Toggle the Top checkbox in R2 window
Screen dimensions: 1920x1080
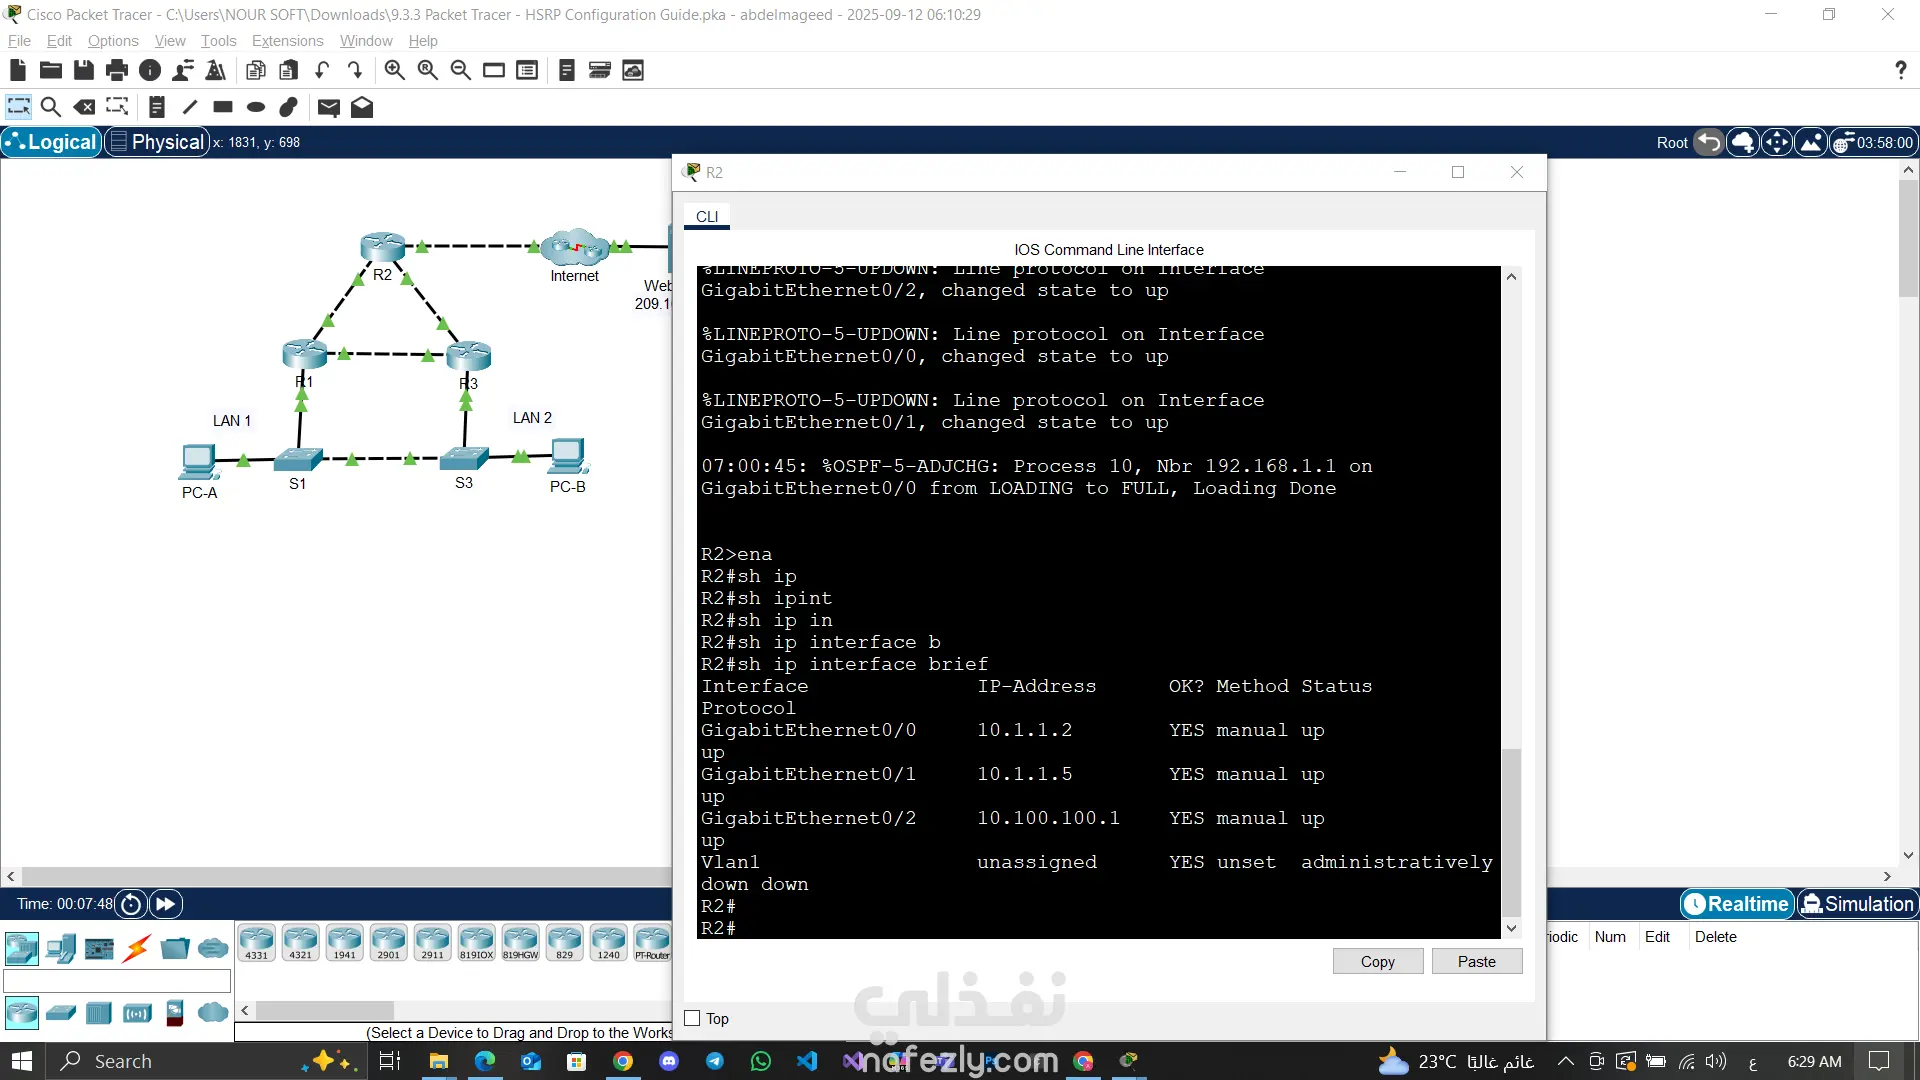point(692,1018)
